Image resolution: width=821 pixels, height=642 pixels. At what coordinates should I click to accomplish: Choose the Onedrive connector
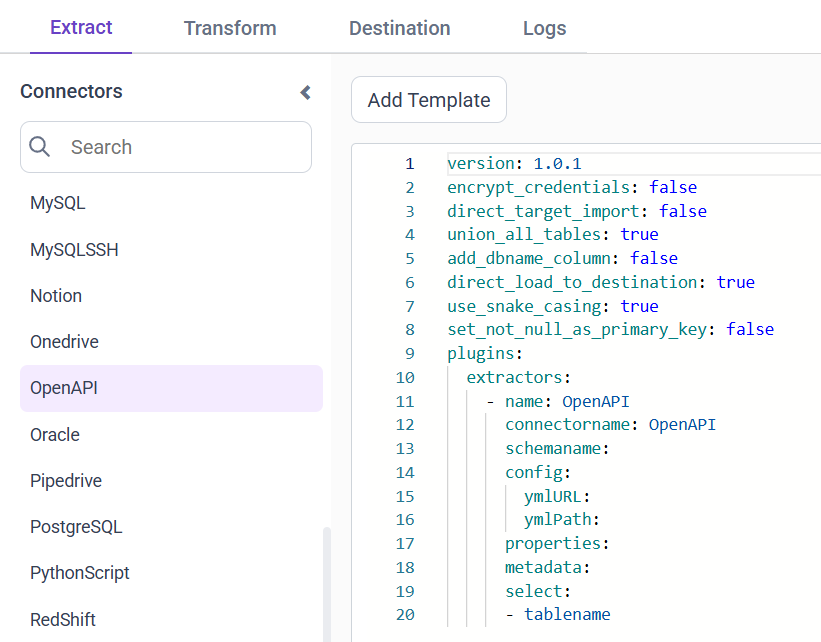point(64,342)
